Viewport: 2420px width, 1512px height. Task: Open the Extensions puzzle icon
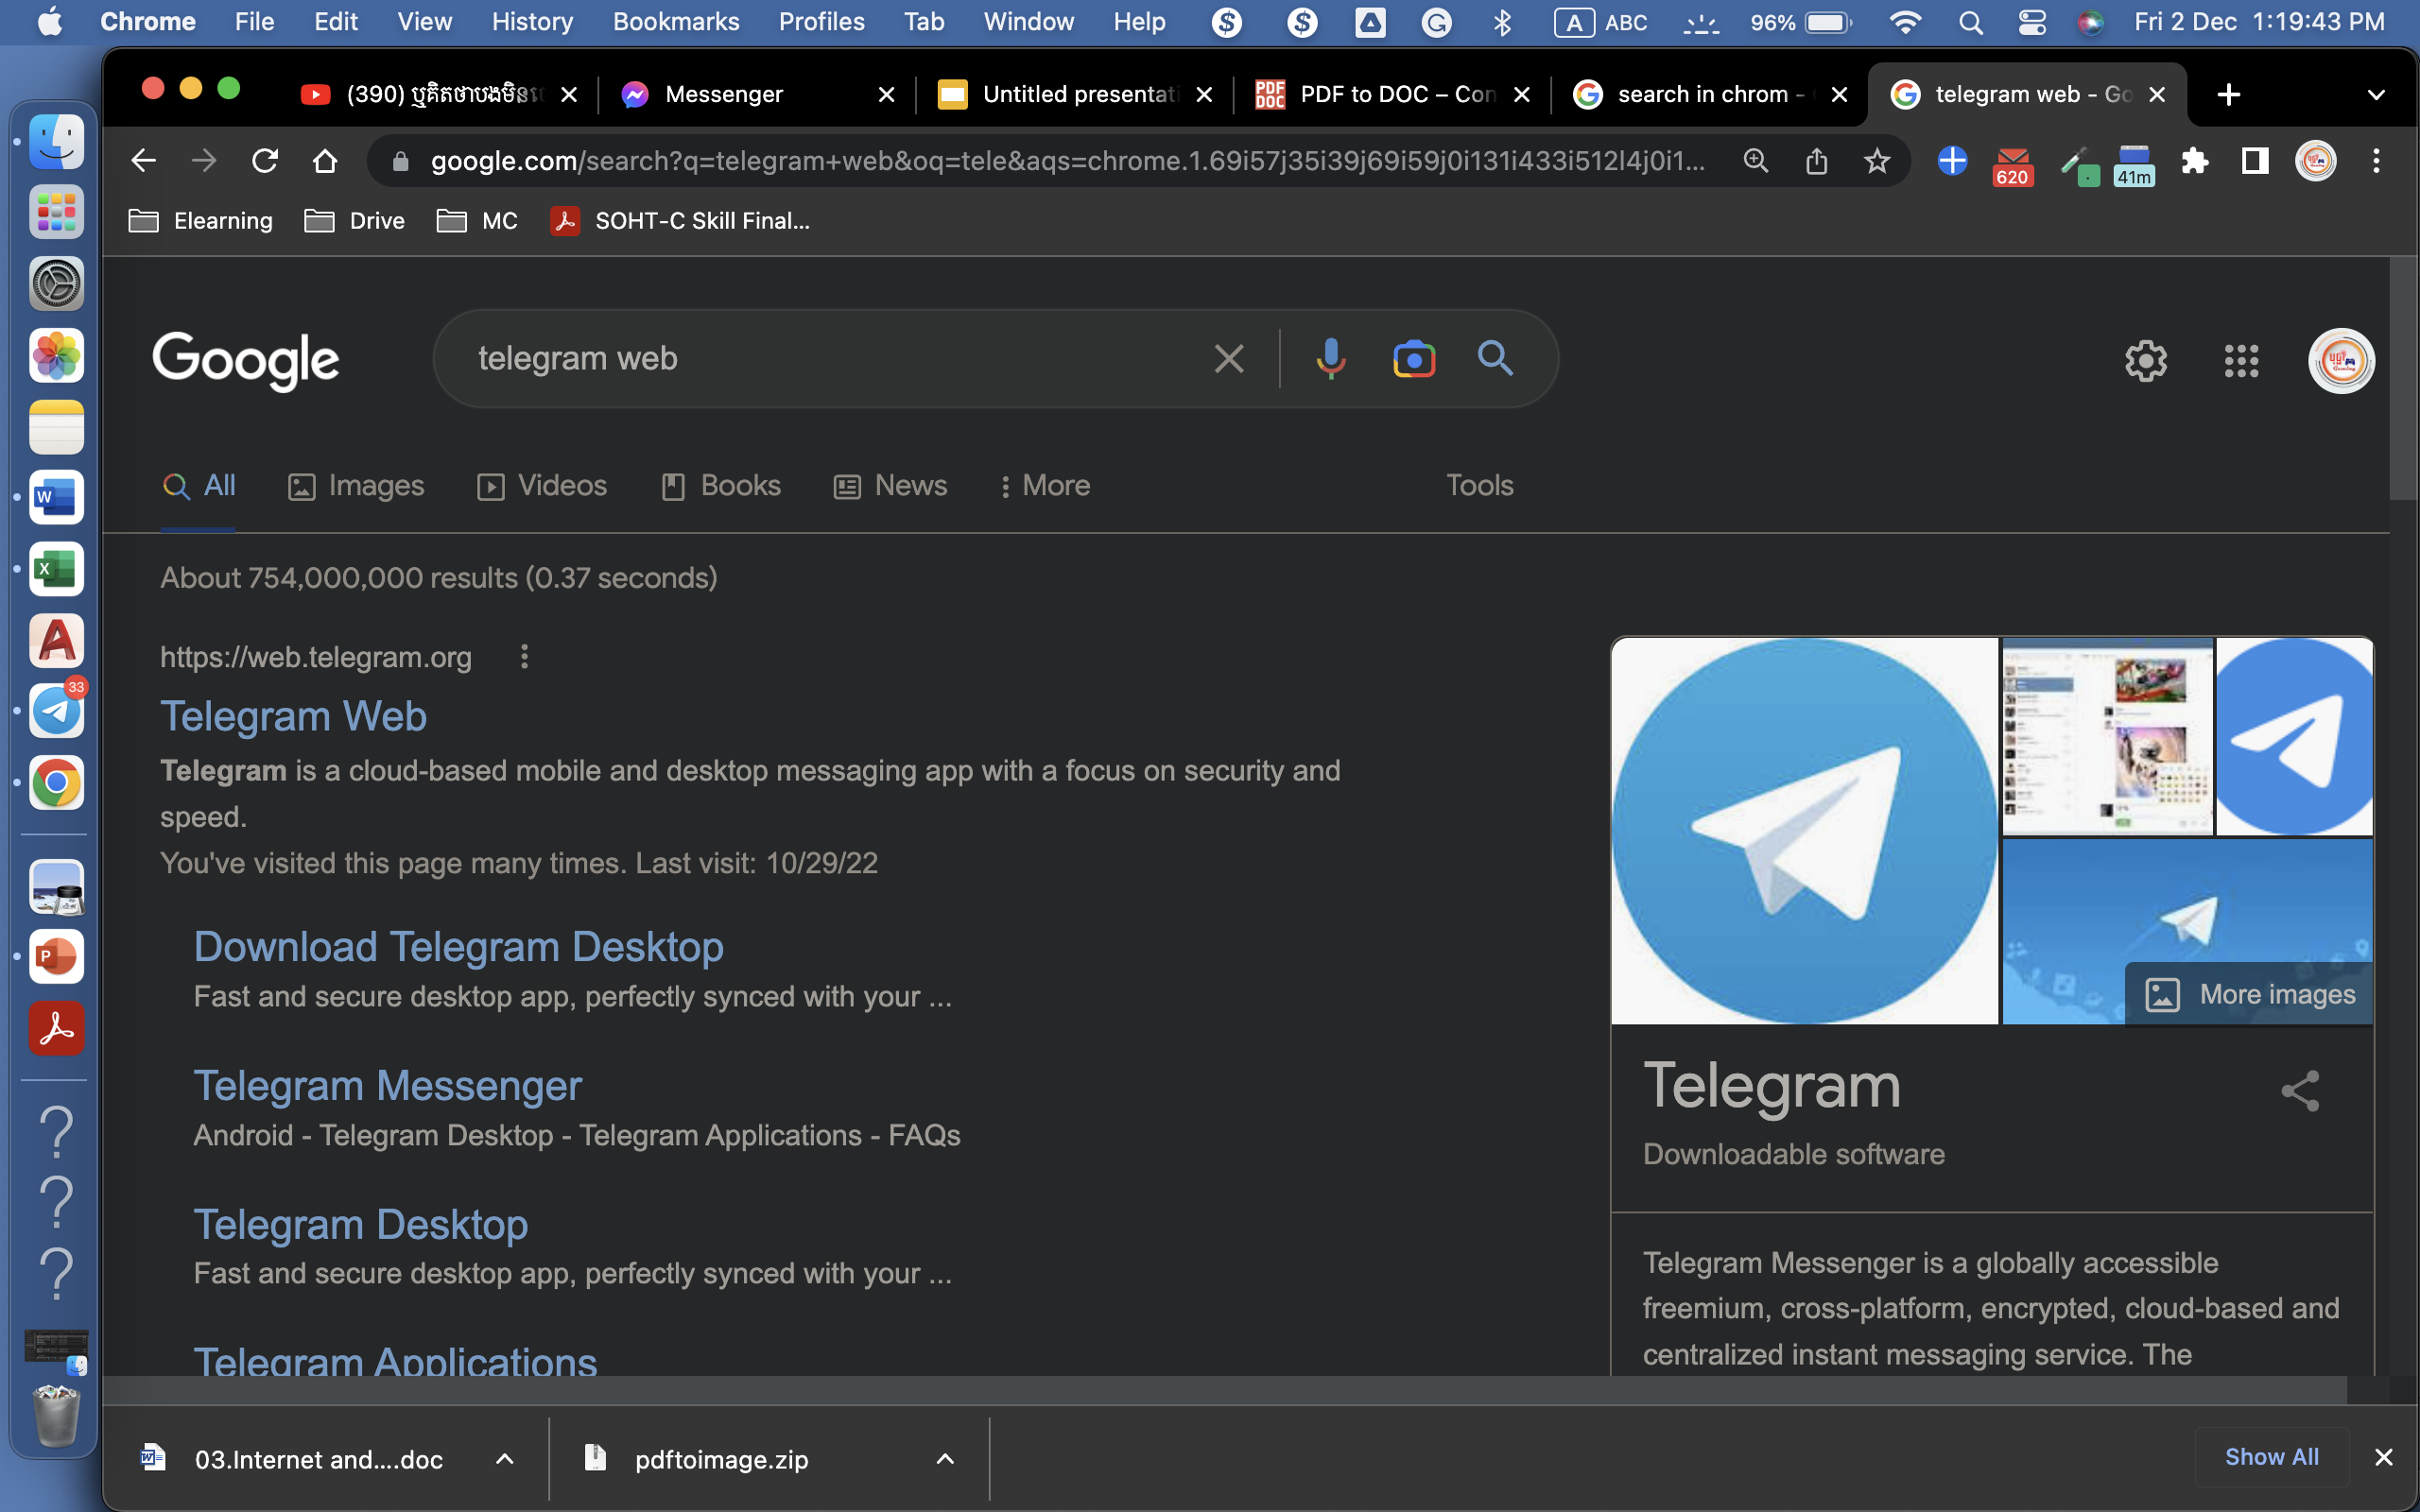pos(2194,161)
